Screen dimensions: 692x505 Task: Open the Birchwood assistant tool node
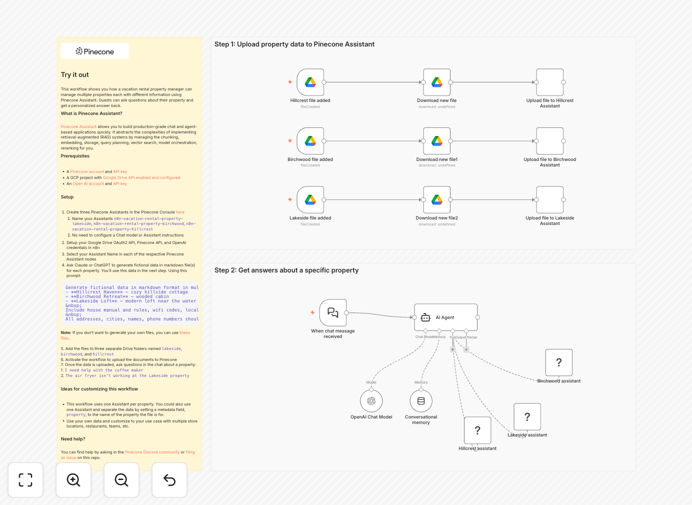pyautogui.click(x=559, y=362)
